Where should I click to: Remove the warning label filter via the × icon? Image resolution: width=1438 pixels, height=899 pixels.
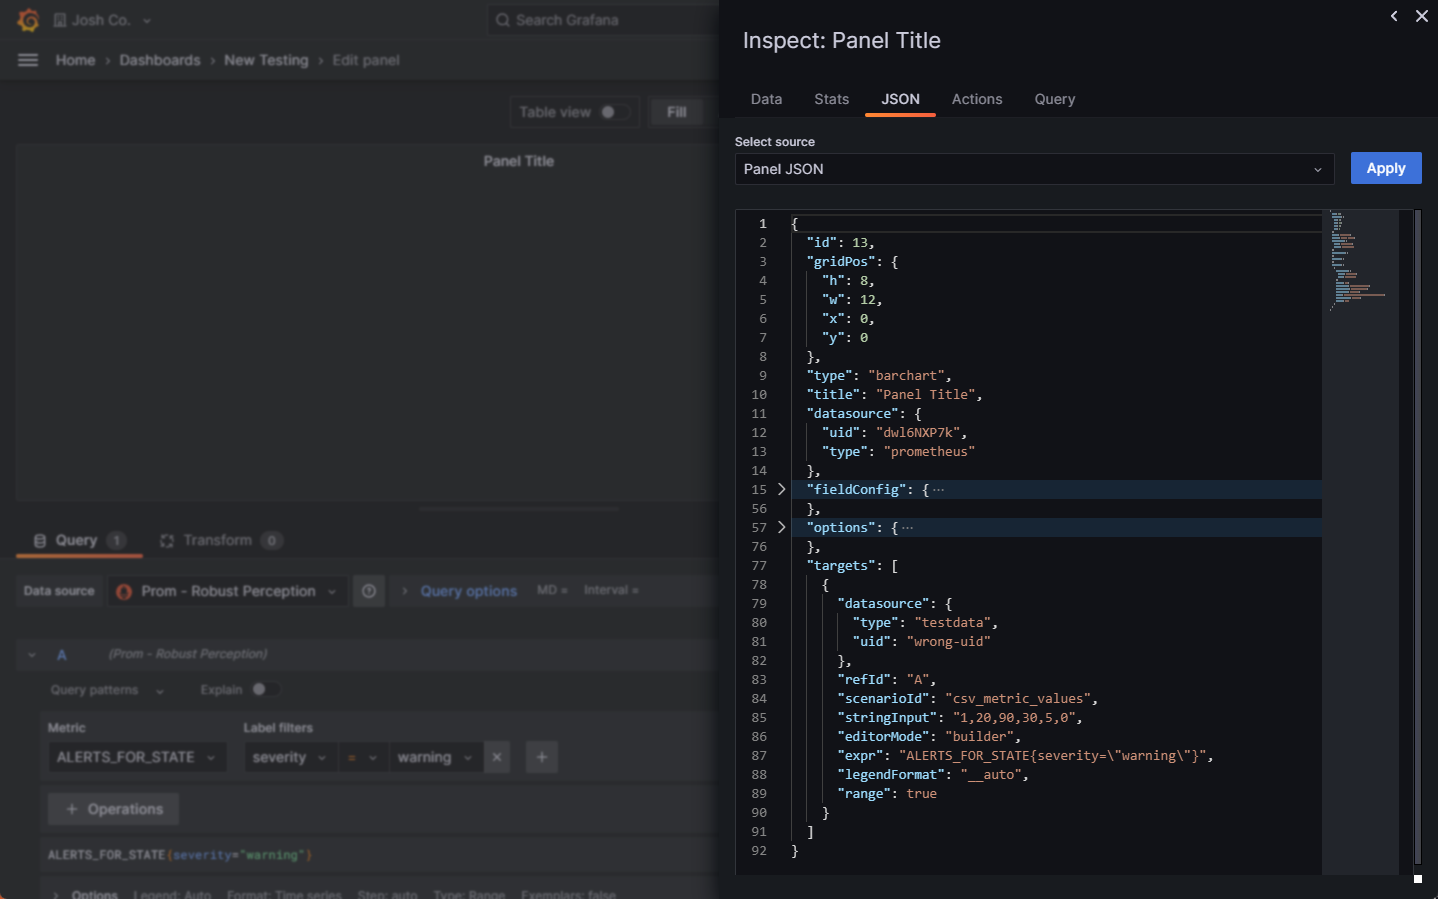[496, 757]
